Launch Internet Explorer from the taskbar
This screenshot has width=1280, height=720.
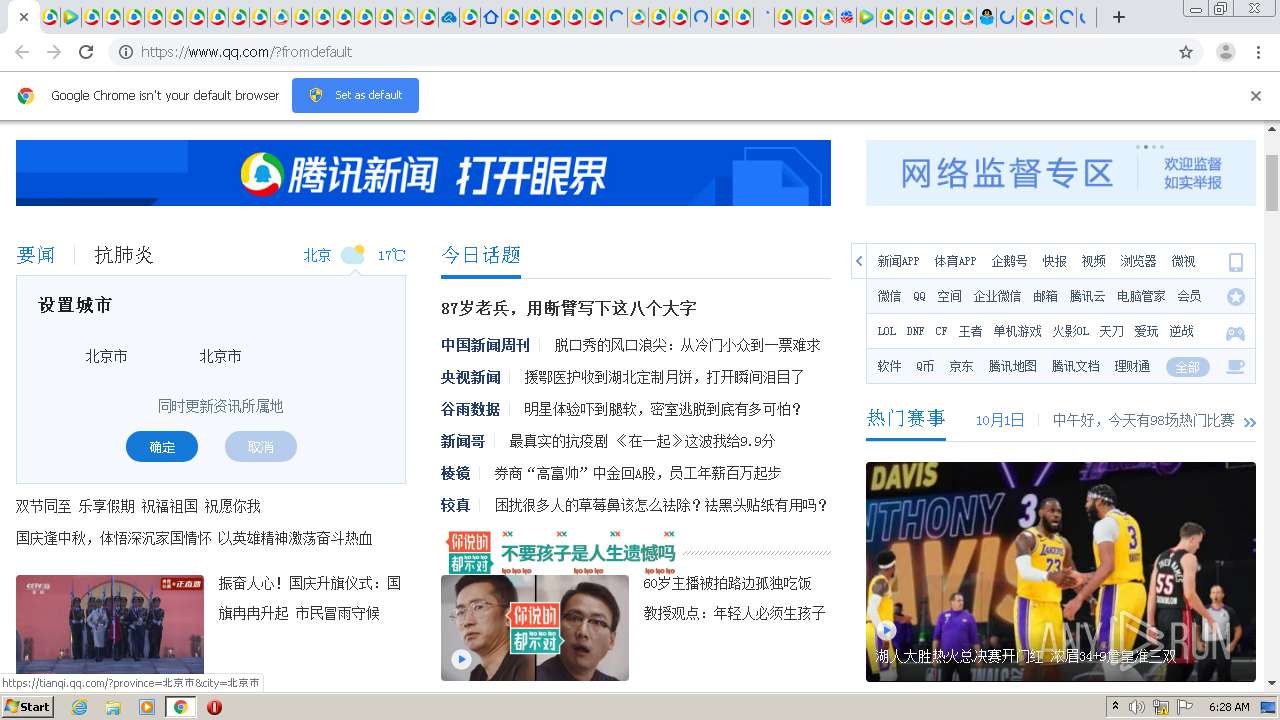pyautogui.click(x=79, y=707)
